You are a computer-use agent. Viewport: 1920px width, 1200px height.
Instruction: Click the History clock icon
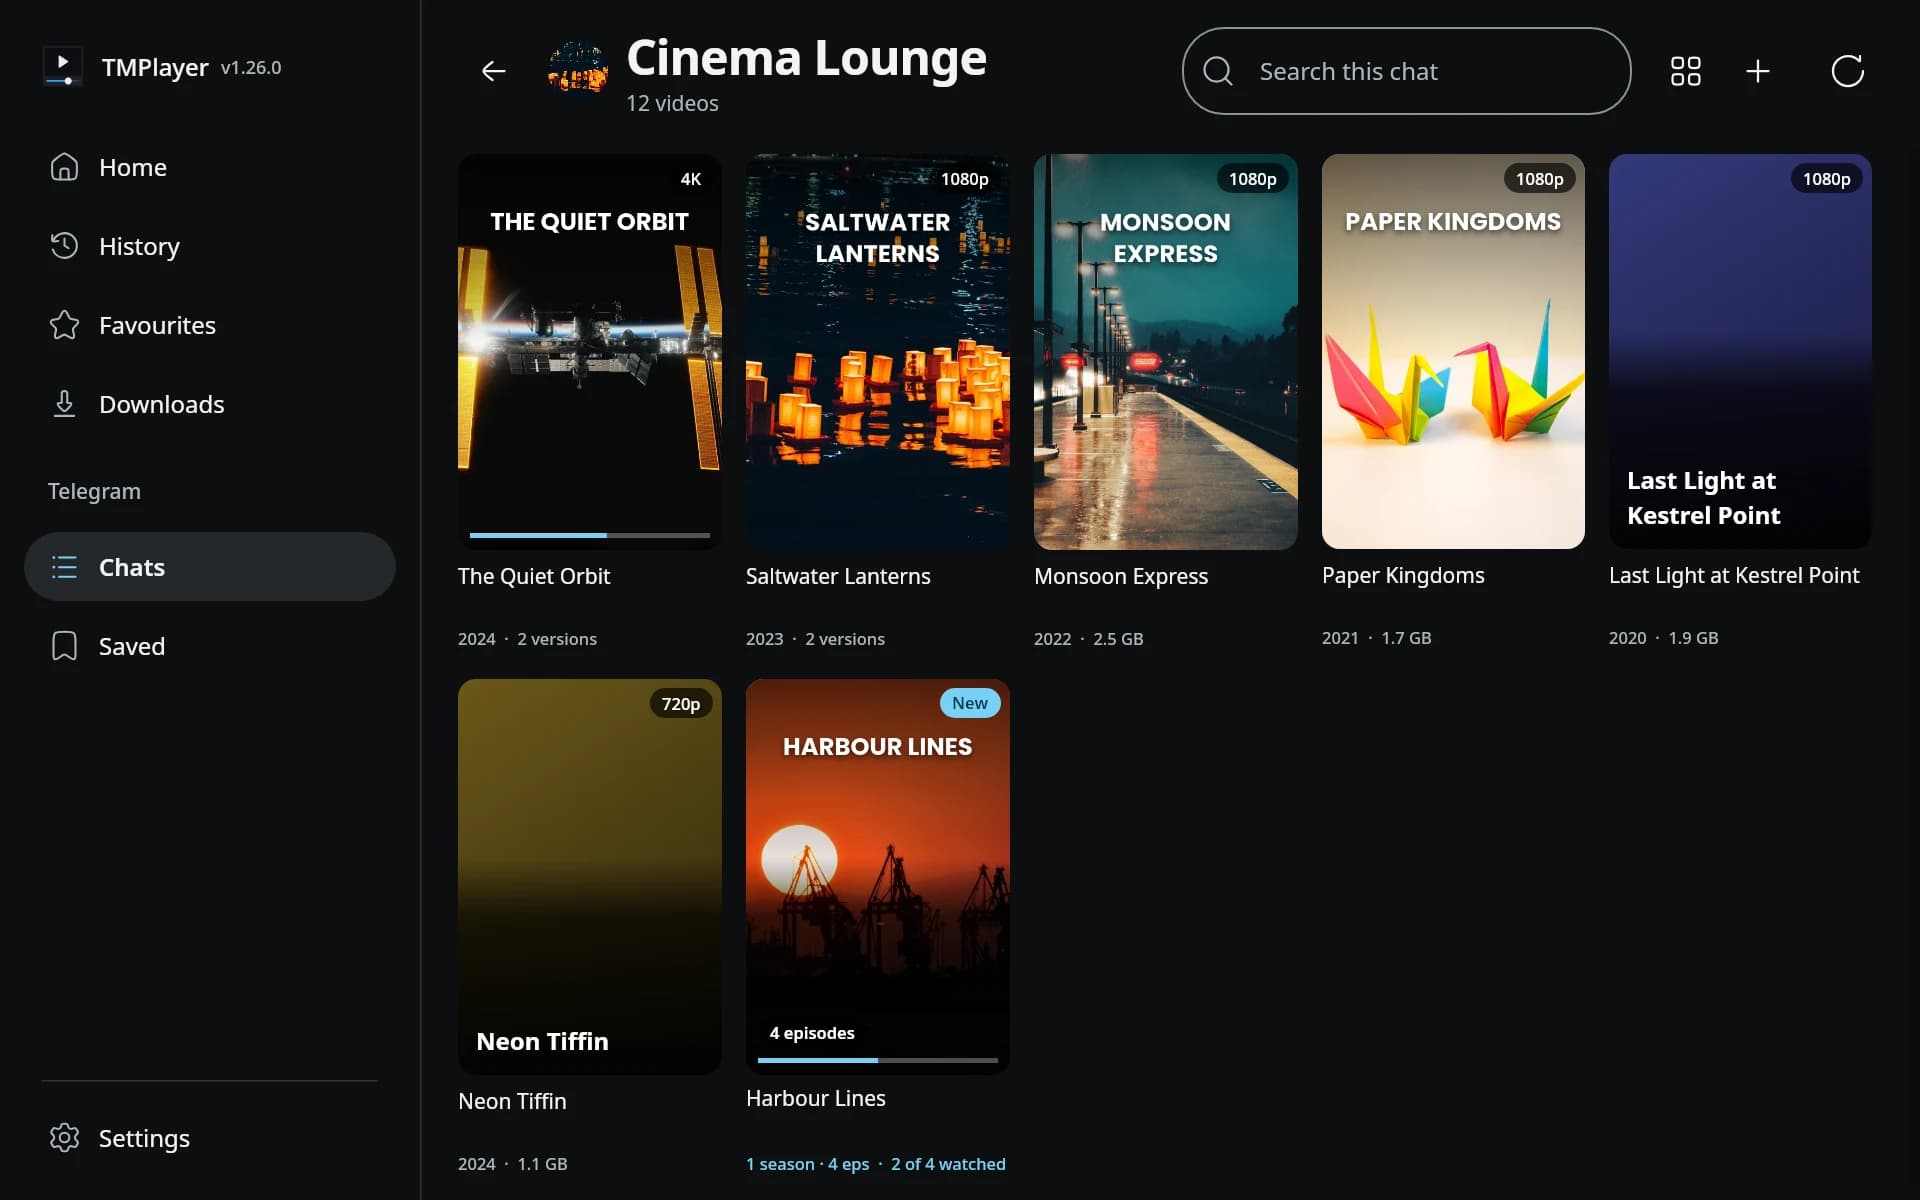pyautogui.click(x=64, y=246)
